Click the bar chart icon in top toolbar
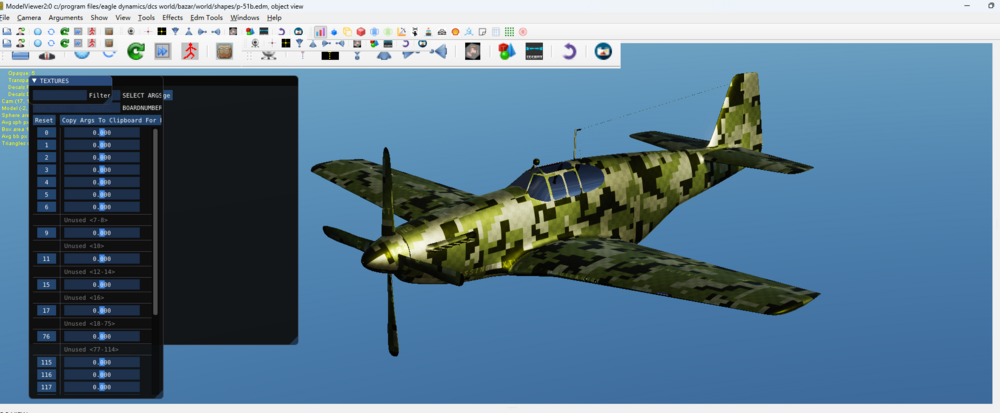Screen dimensions: 1000x413 click(x=320, y=32)
